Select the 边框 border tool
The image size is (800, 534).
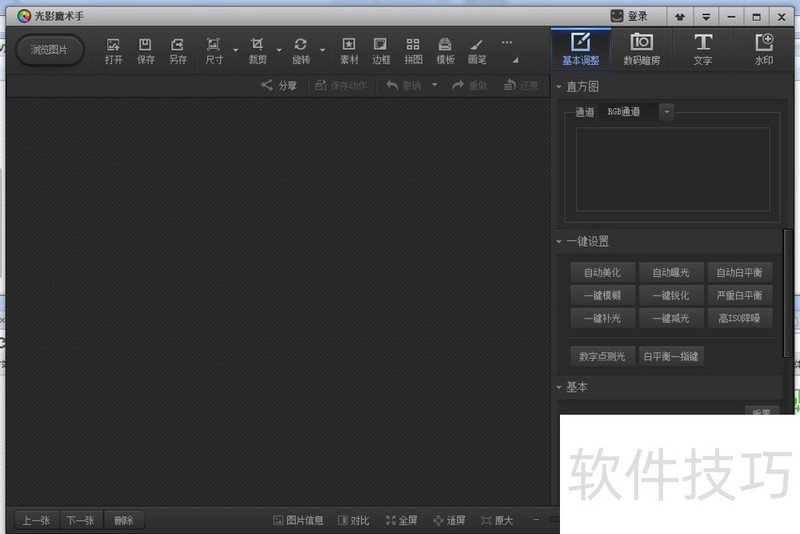(x=381, y=50)
